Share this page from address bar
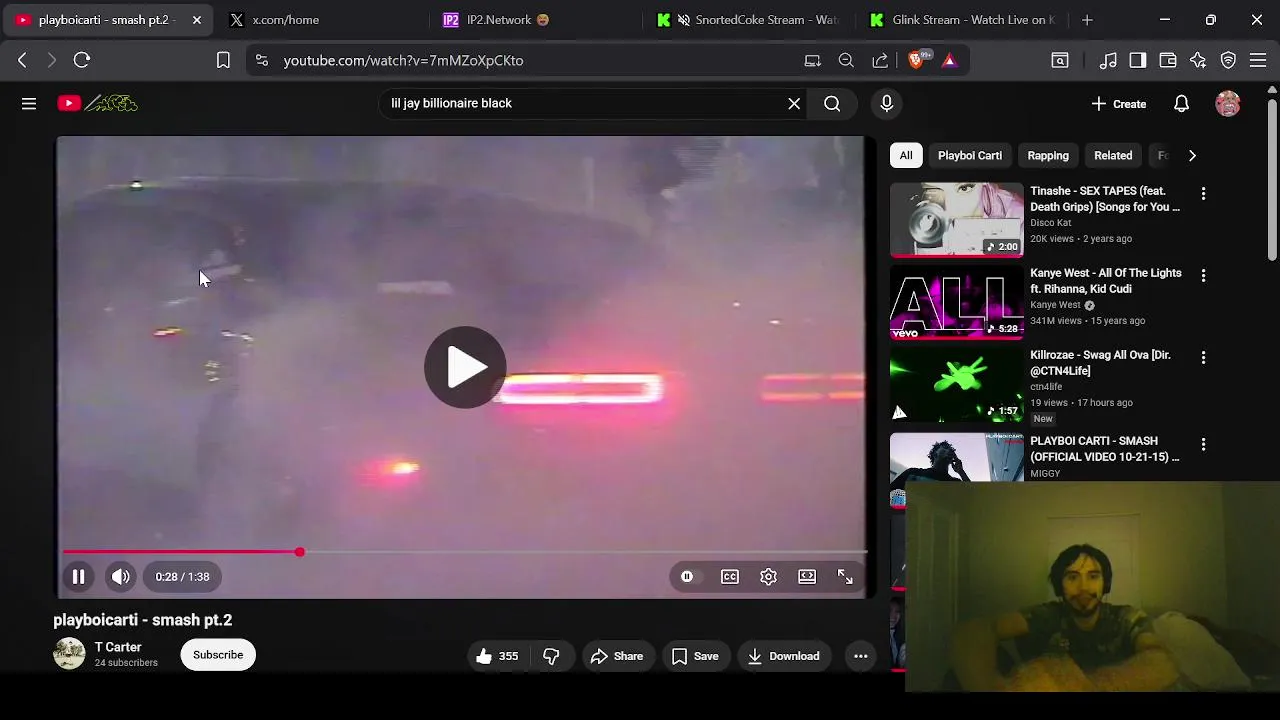Viewport: 1280px width, 720px height. point(880,60)
